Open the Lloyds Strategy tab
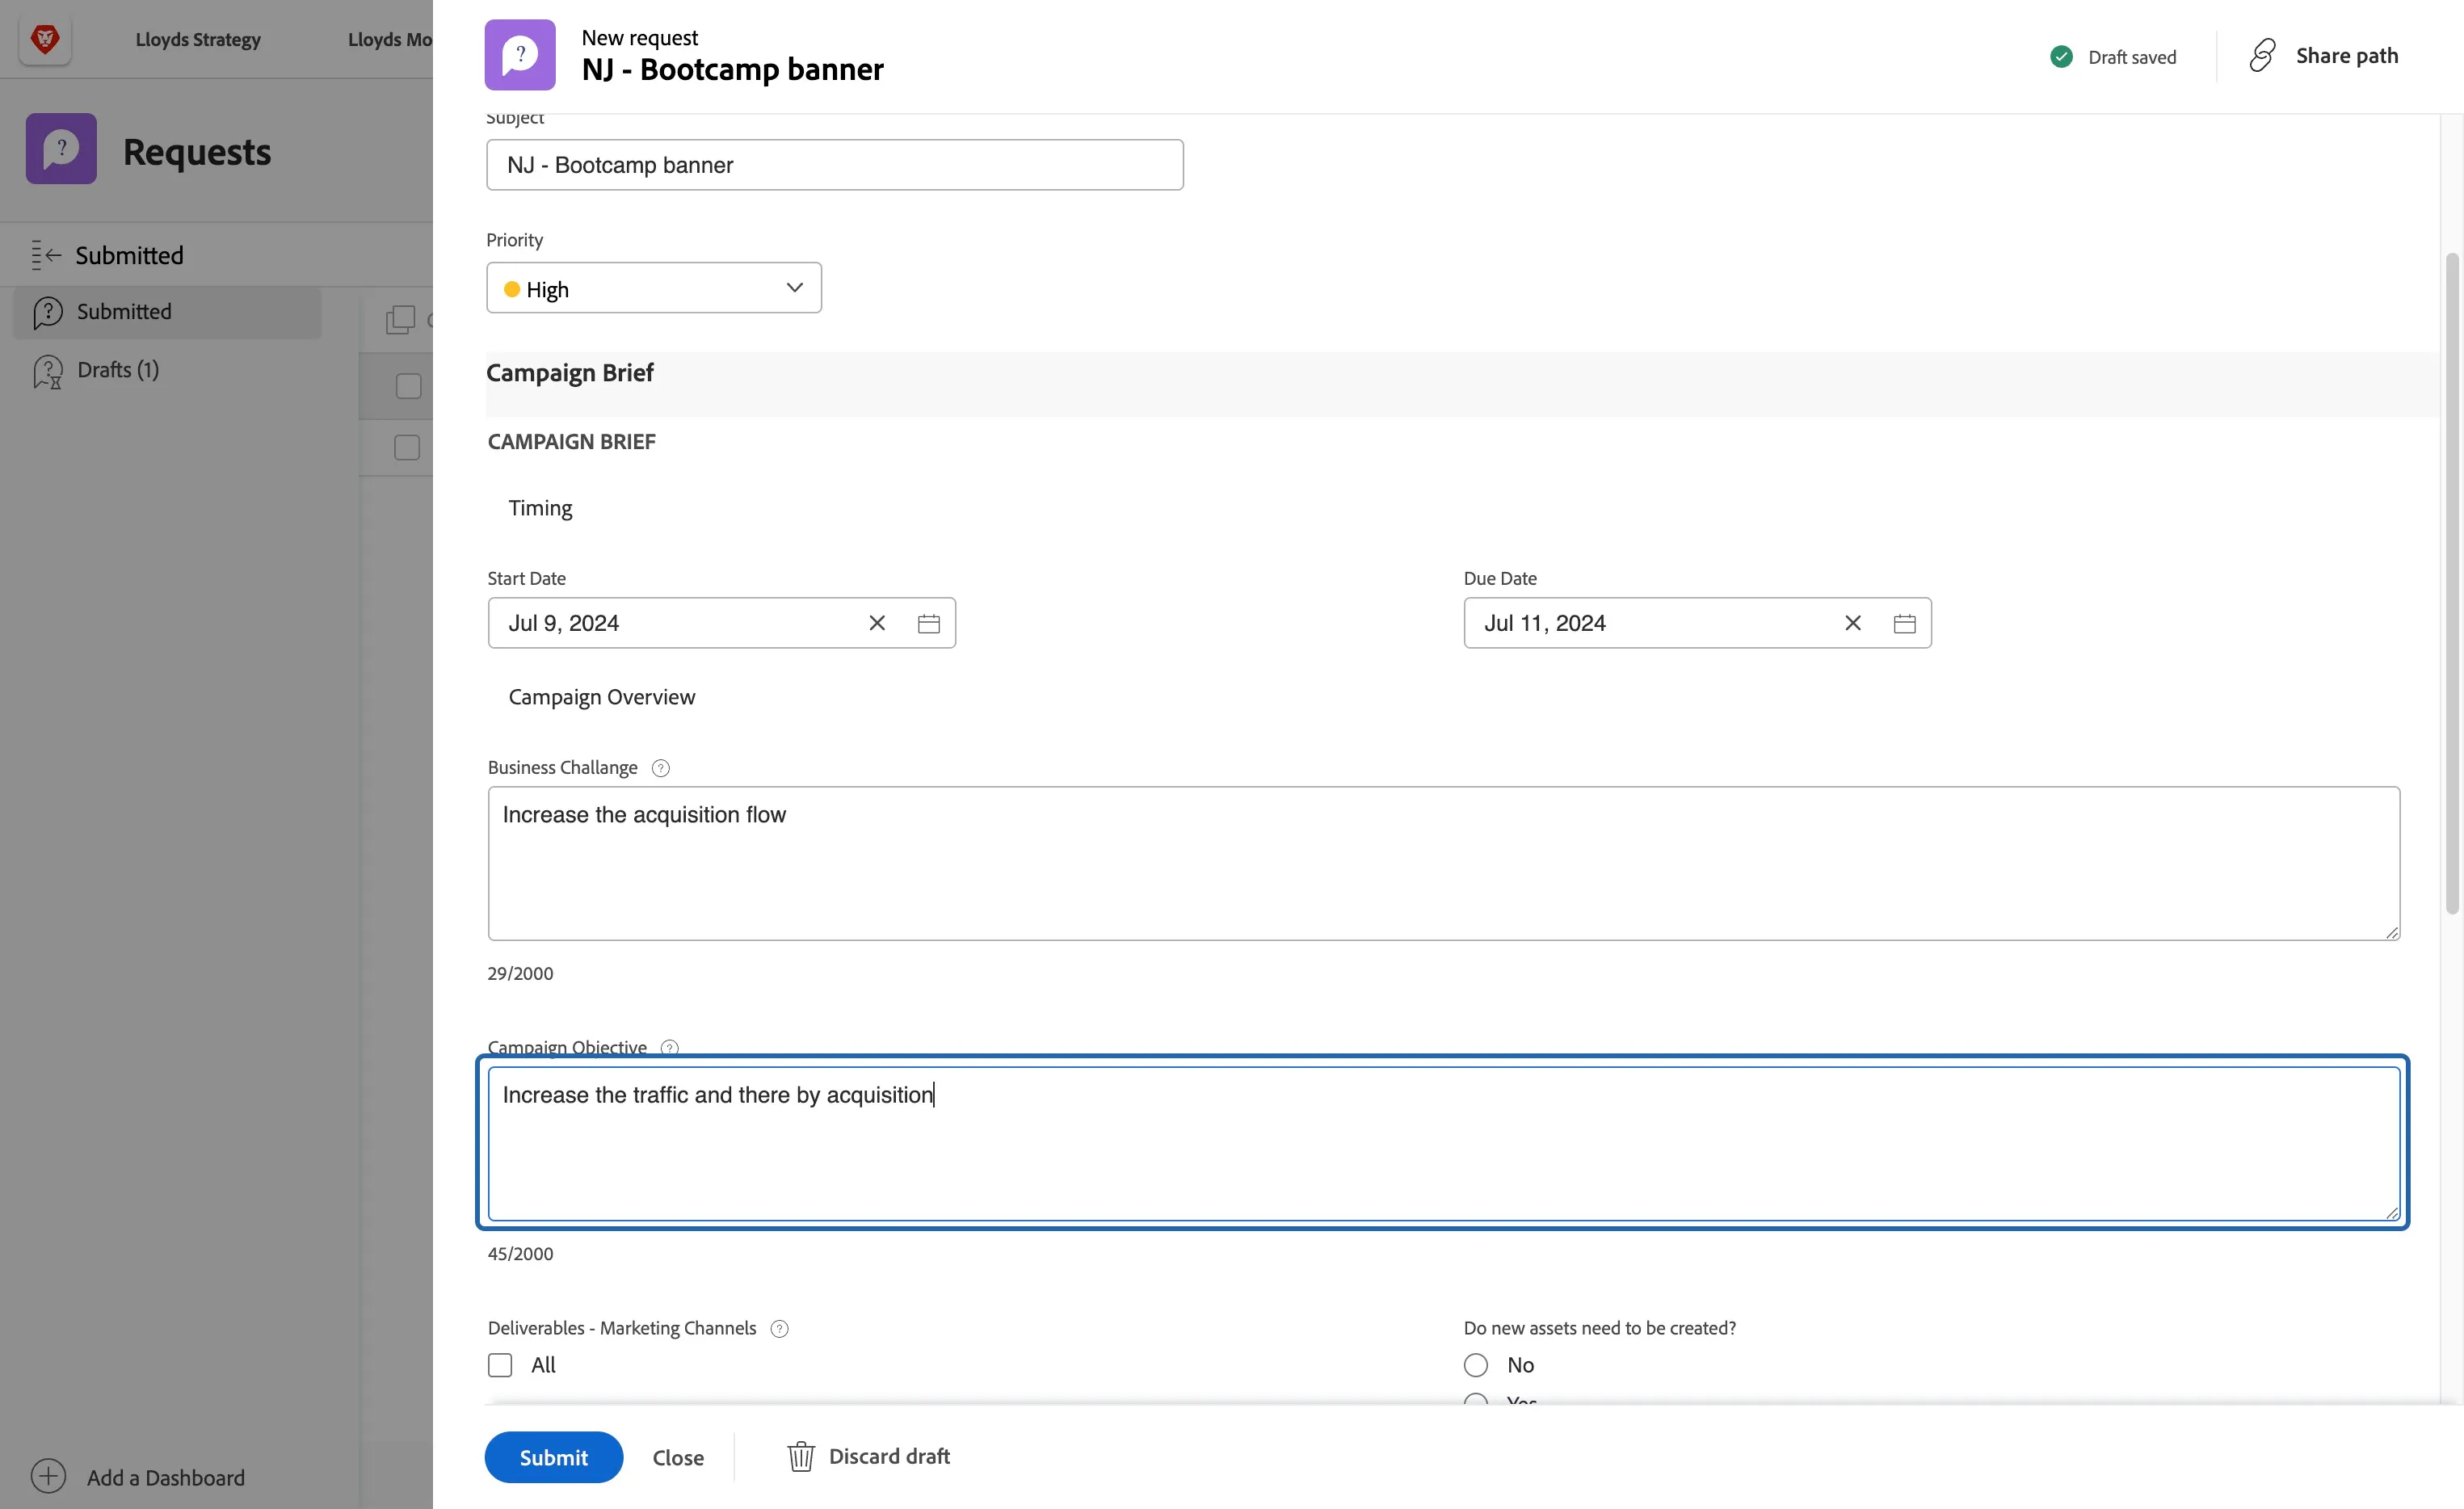The height and width of the screenshot is (1509, 2464). [198, 40]
